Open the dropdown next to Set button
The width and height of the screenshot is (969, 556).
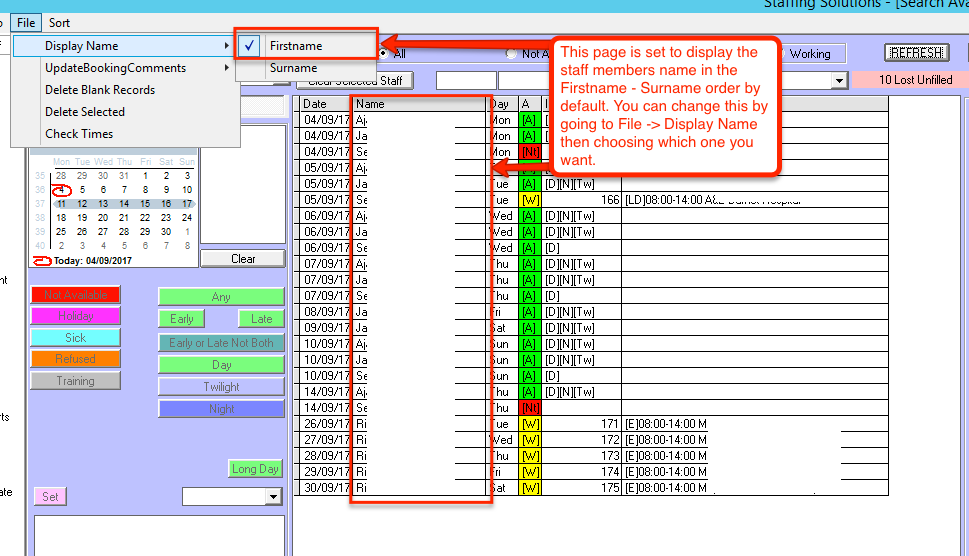[x=273, y=497]
